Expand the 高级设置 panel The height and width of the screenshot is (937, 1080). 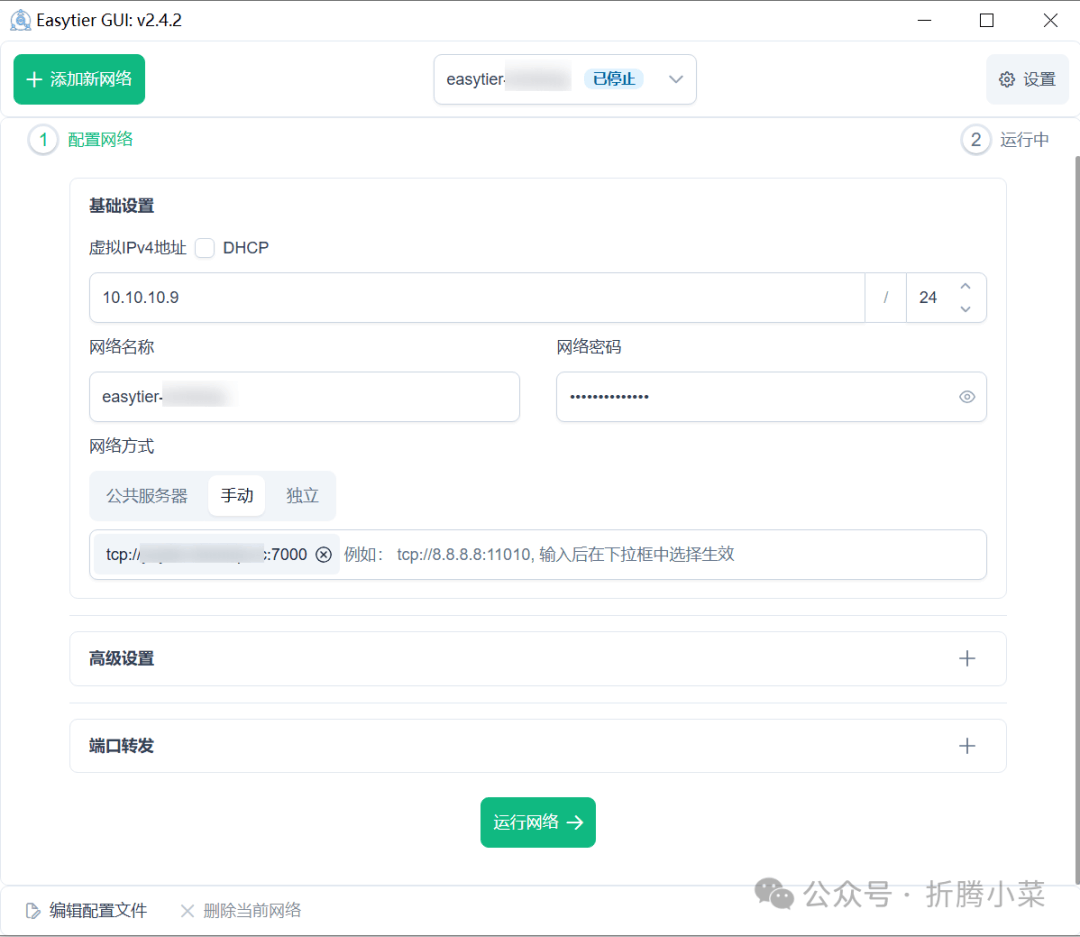500,658
